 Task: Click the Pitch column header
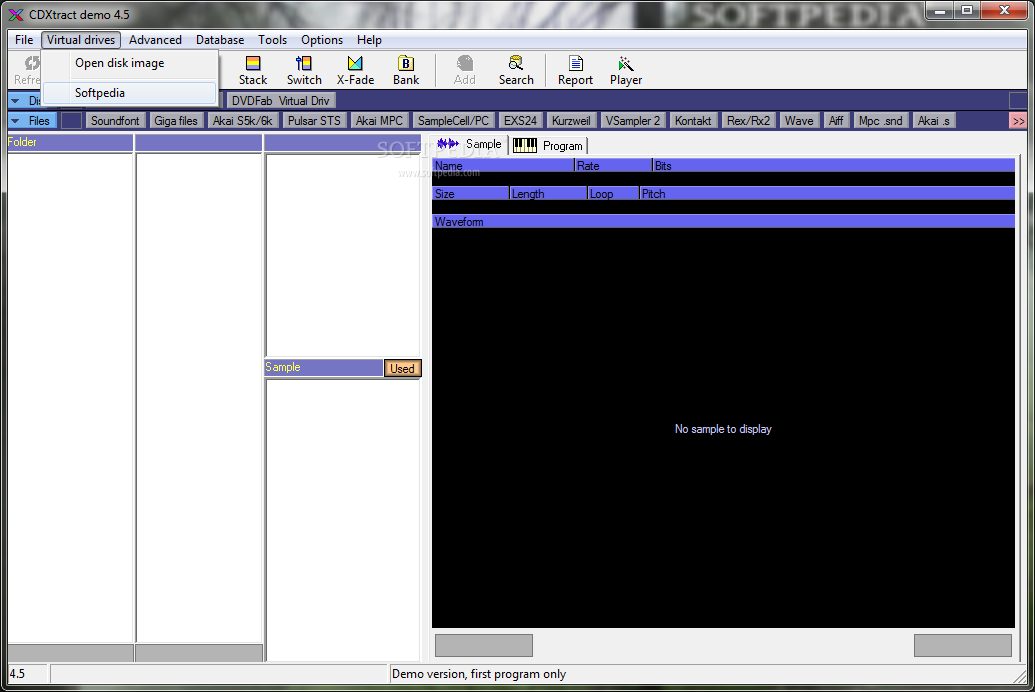827,193
